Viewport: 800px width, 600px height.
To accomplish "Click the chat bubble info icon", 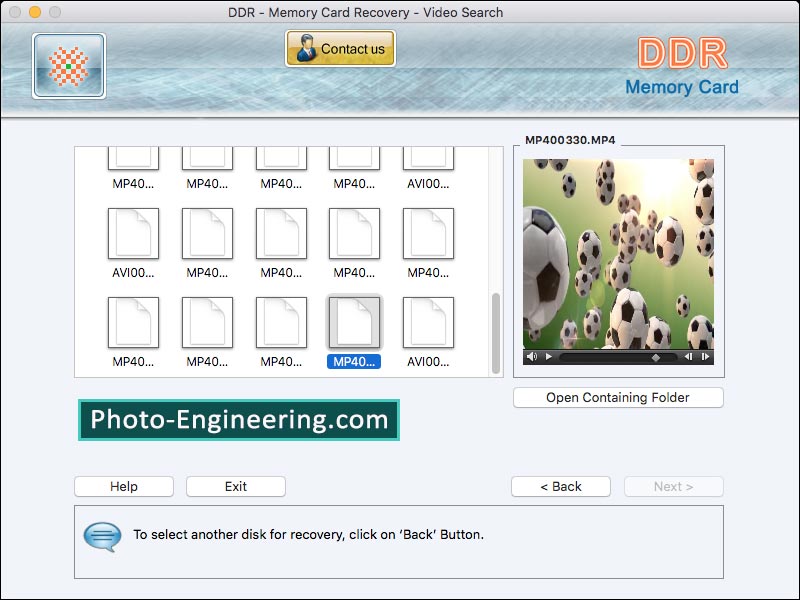I will (x=106, y=534).
